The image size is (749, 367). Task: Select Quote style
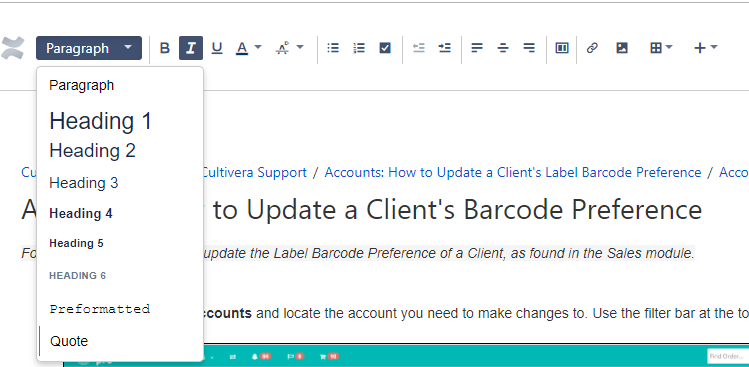pyautogui.click(x=69, y=341)
